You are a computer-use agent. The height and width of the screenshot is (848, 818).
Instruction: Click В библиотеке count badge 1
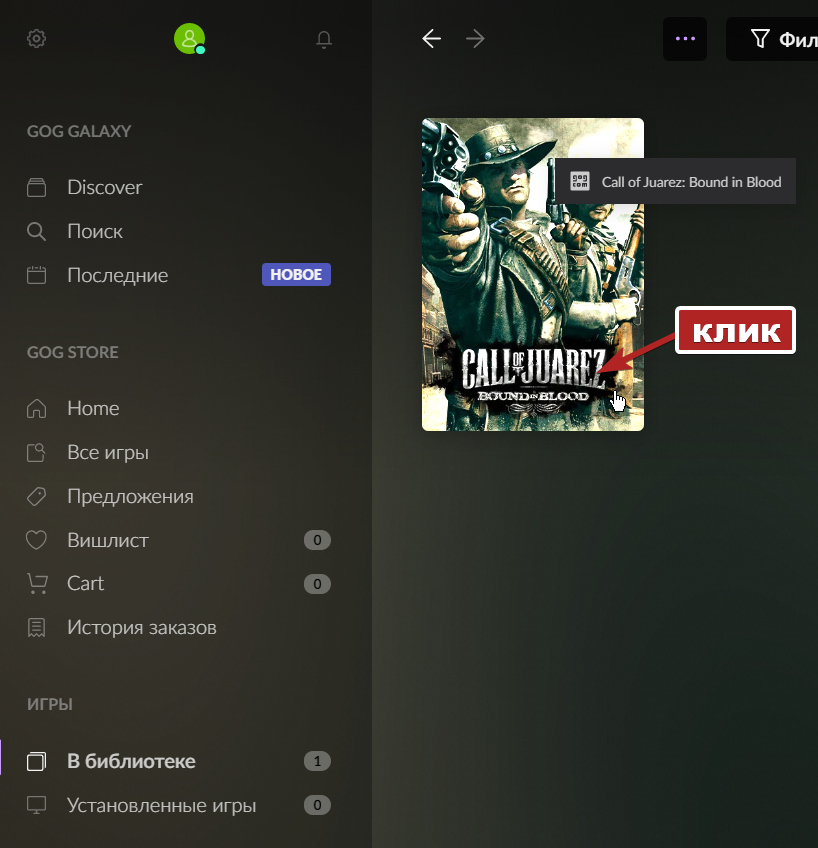pyautogui.click(x=317, y=761)
